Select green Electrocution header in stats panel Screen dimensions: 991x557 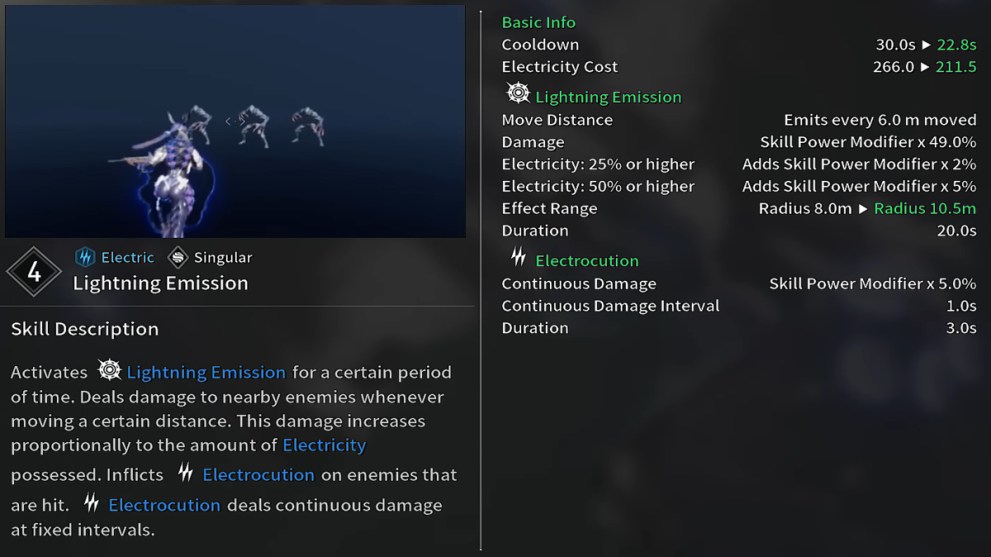point(586,261)
